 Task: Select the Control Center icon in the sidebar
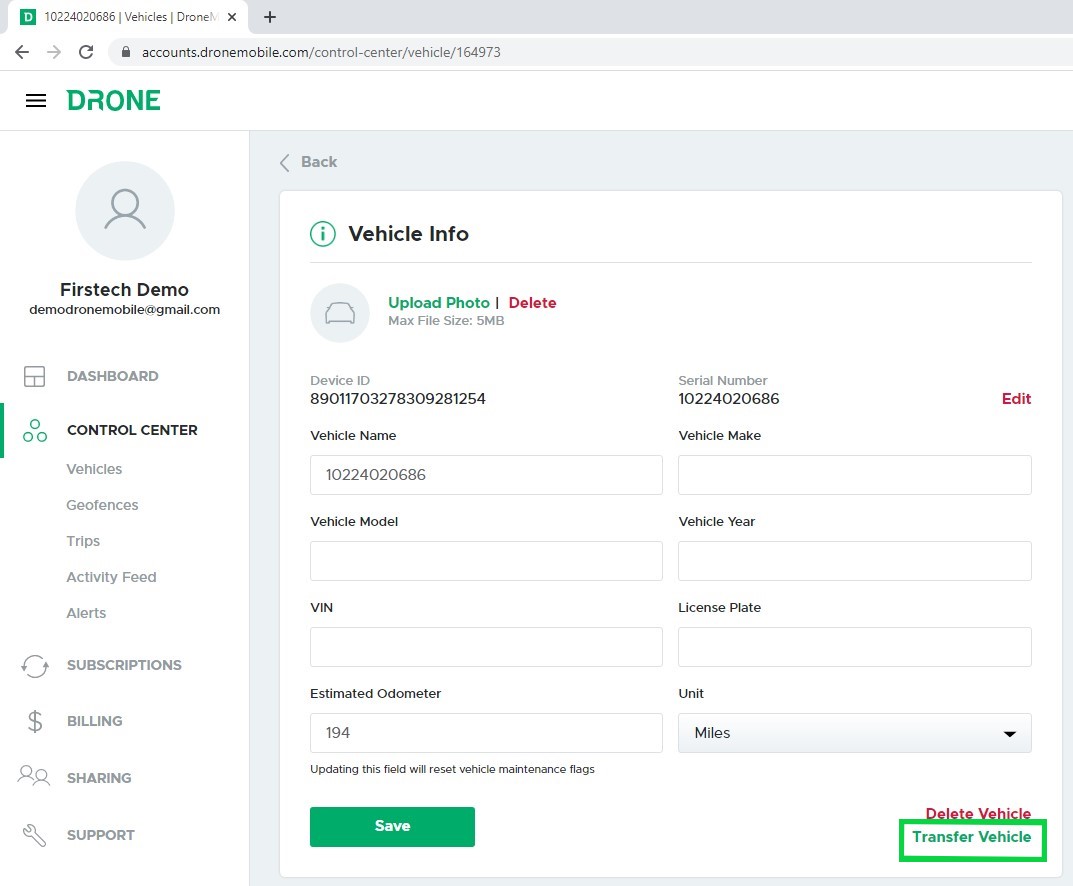click(34, 430)
